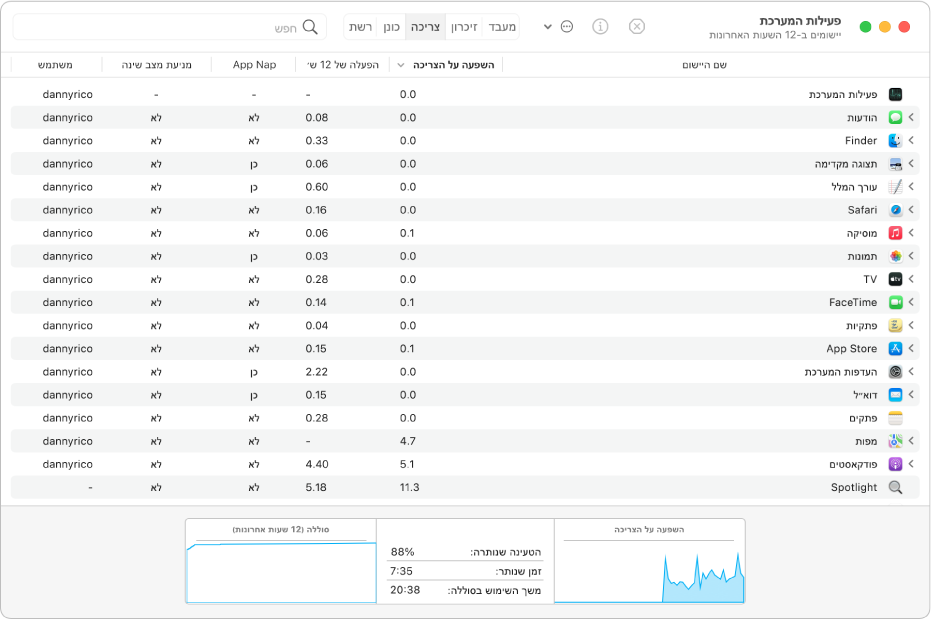Image resolution: width=931 pixels, height=620 pixels.
Task: Select the צריכה (Energy) tab
Action: tap(425, 27)
